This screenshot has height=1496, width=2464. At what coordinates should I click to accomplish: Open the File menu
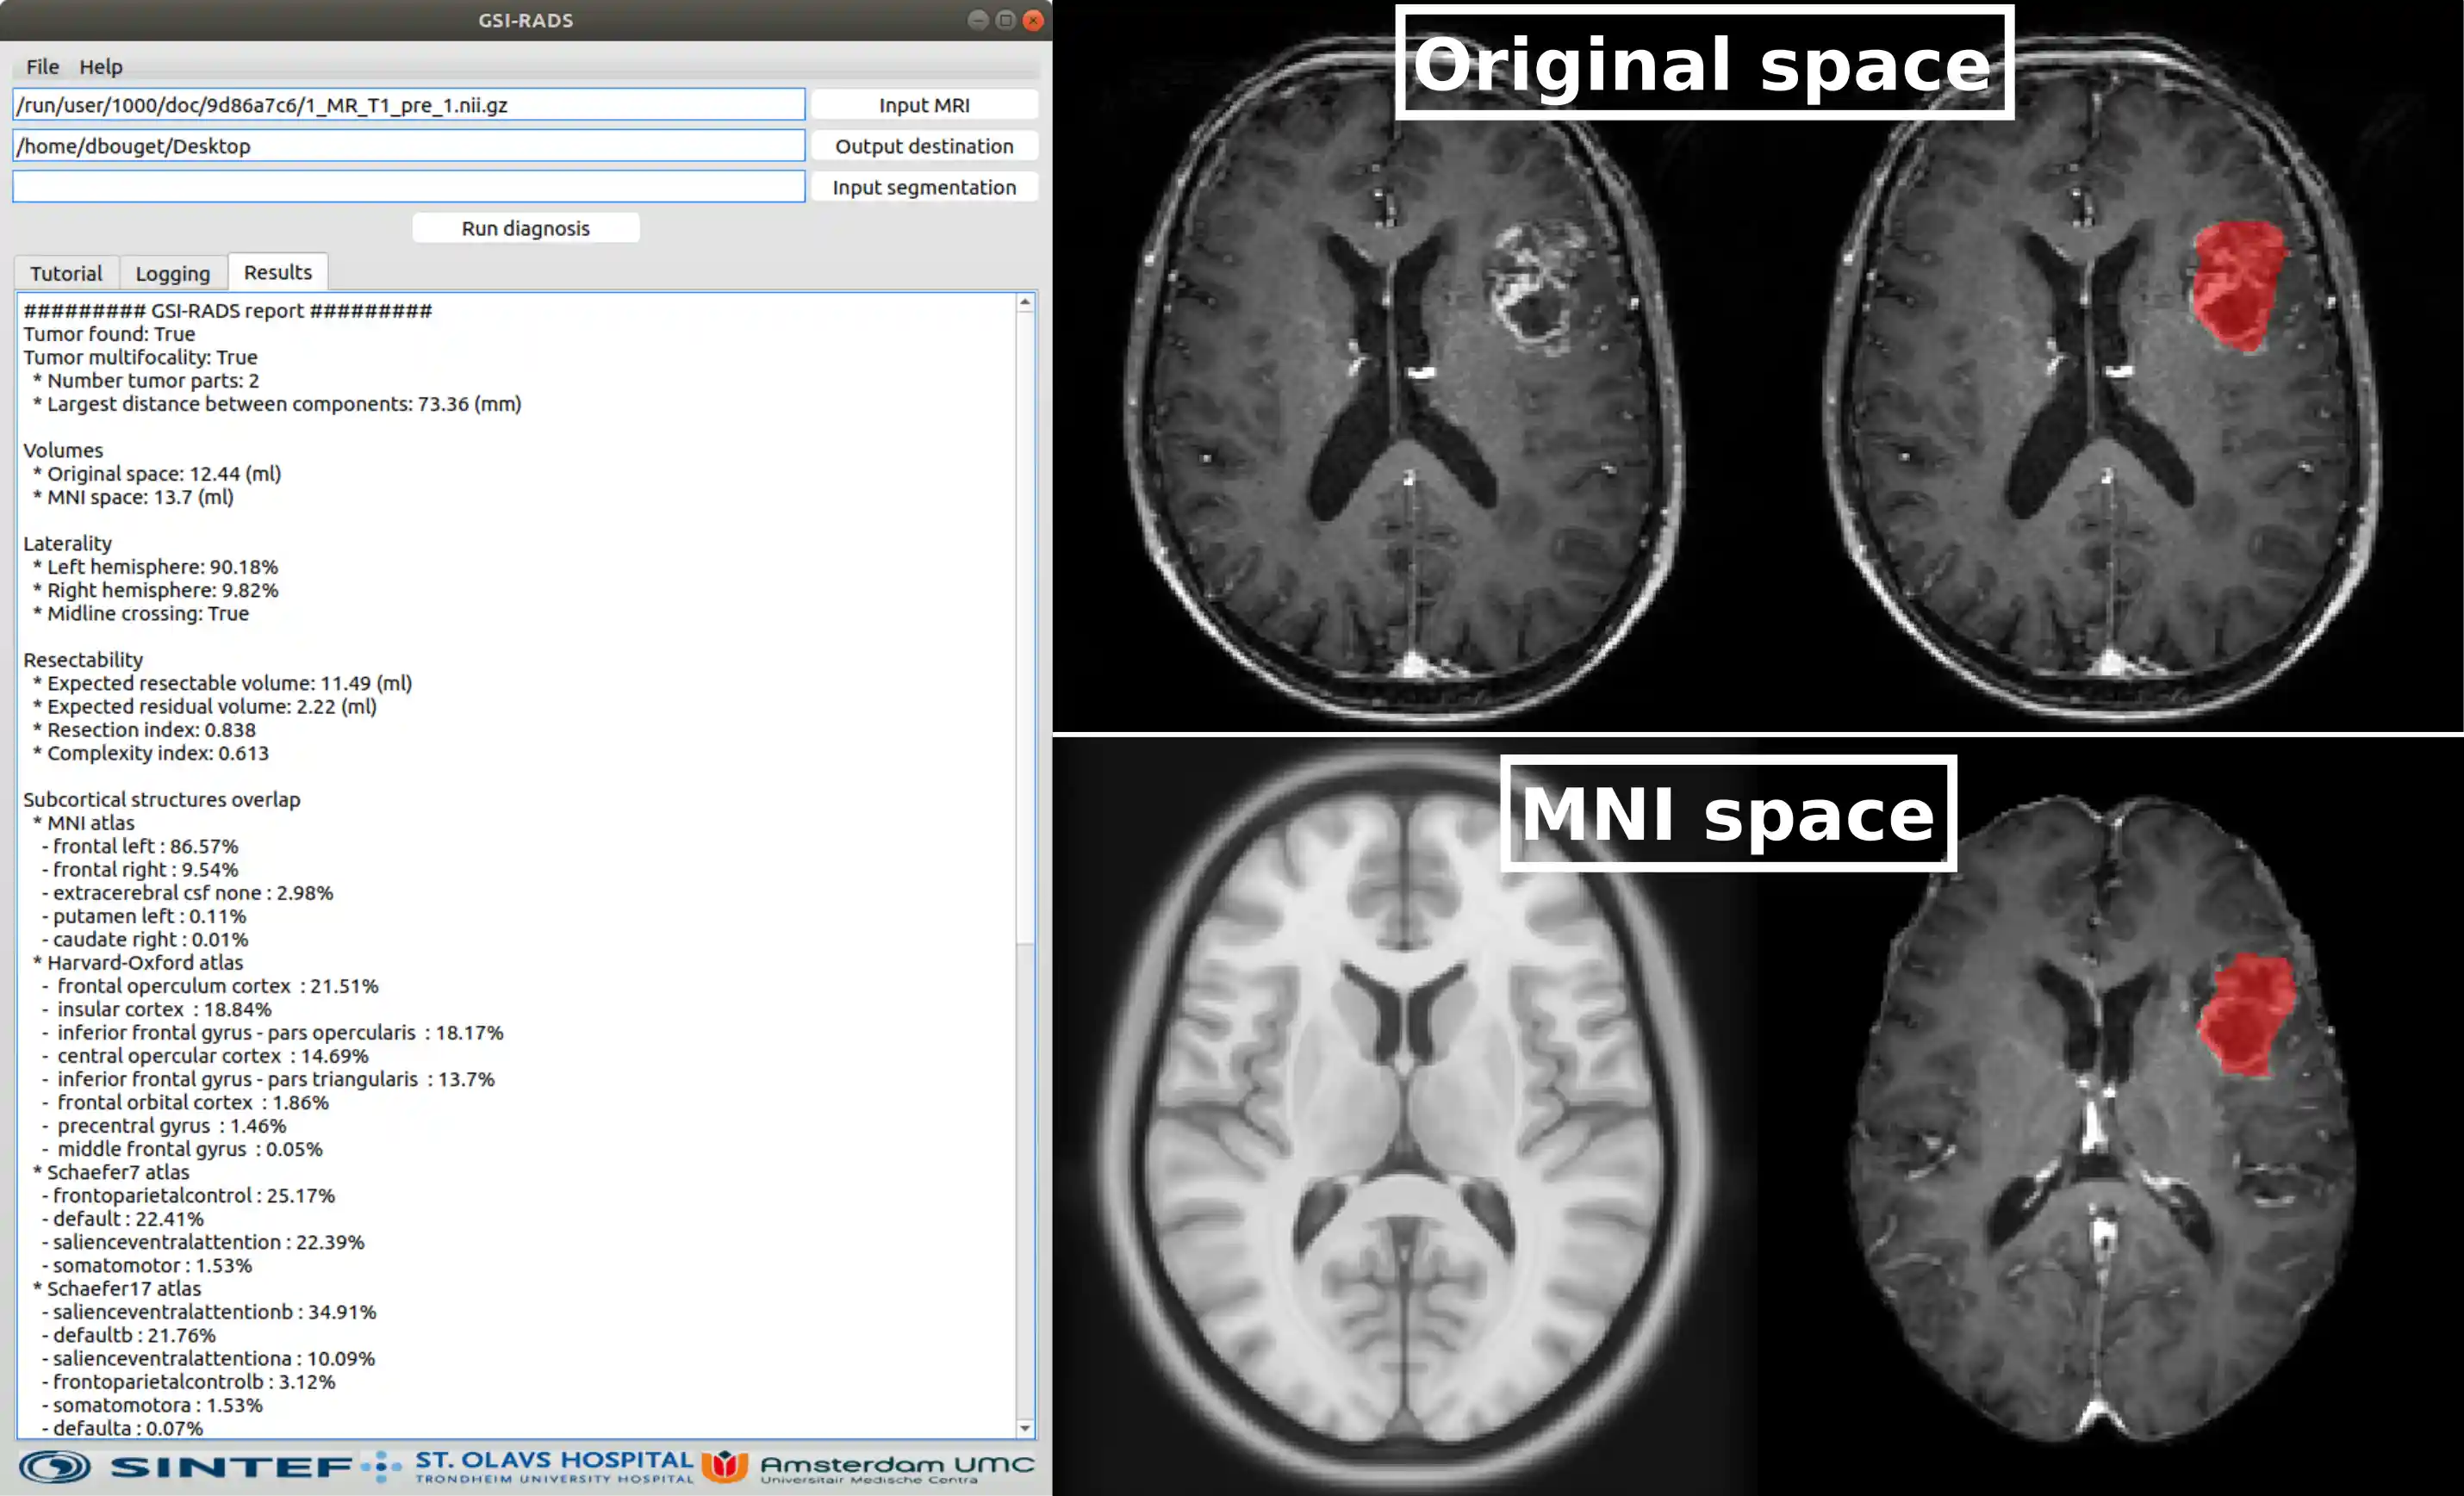click(x=42, y=66)
